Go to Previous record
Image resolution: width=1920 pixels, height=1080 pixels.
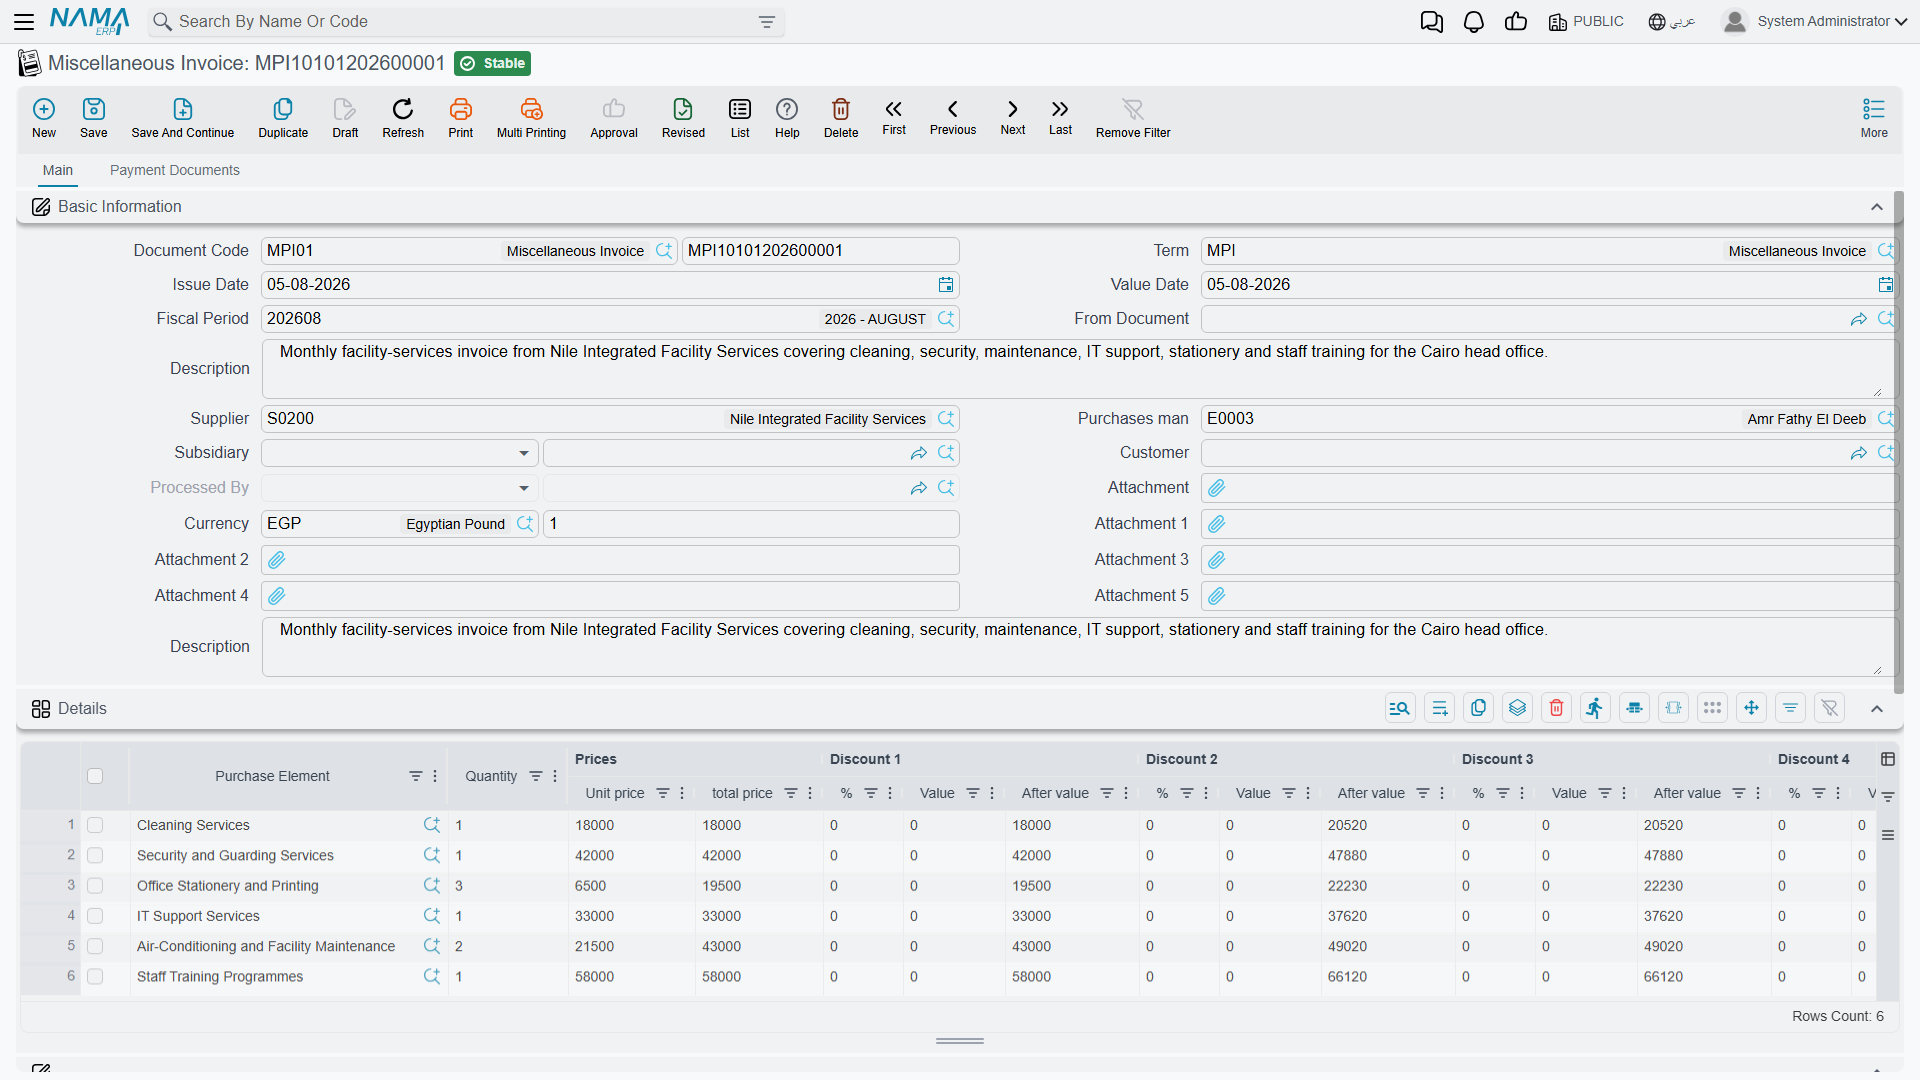pos(953,117)
